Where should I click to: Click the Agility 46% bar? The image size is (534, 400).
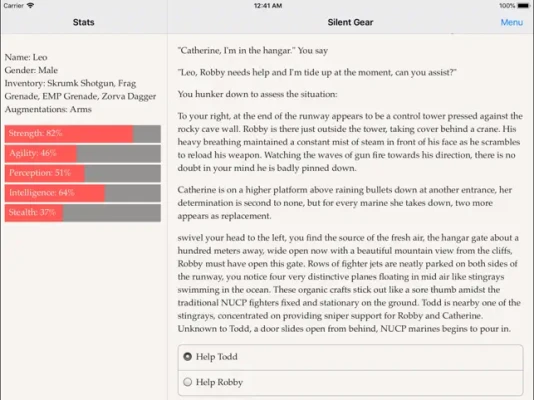point(83,153)
